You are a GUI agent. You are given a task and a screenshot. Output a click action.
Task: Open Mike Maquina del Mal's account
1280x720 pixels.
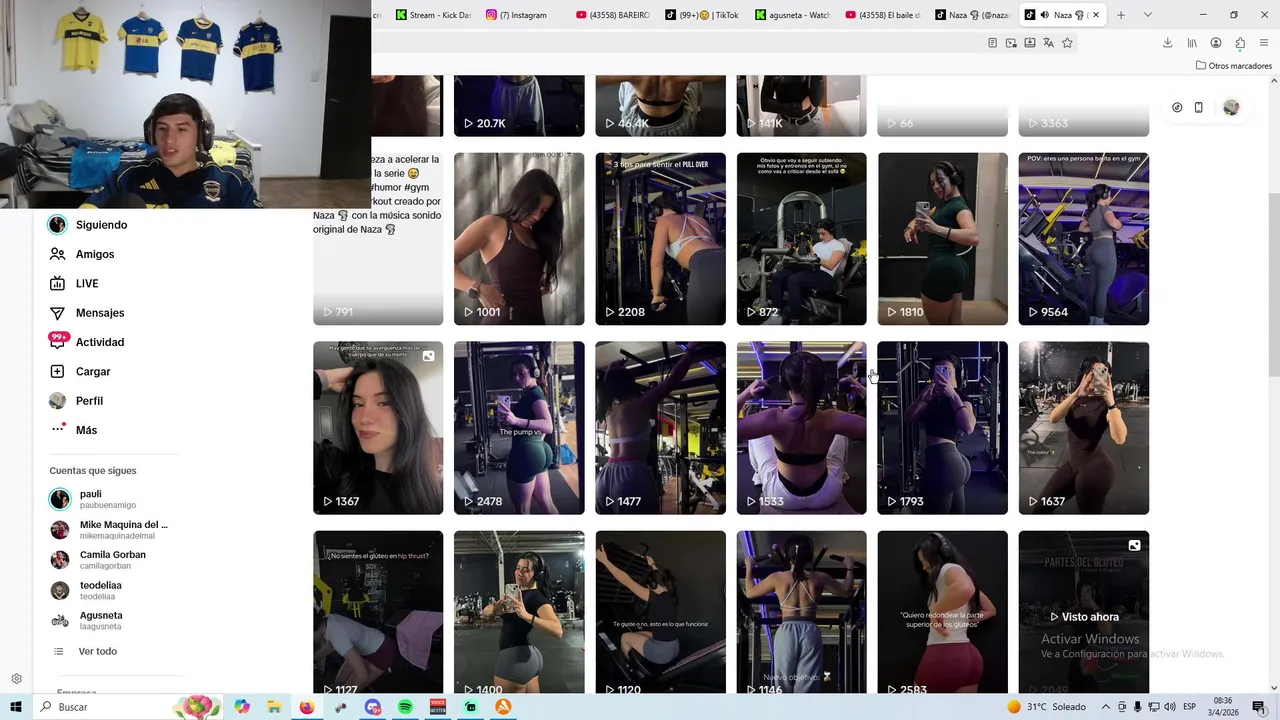(110, 530)
